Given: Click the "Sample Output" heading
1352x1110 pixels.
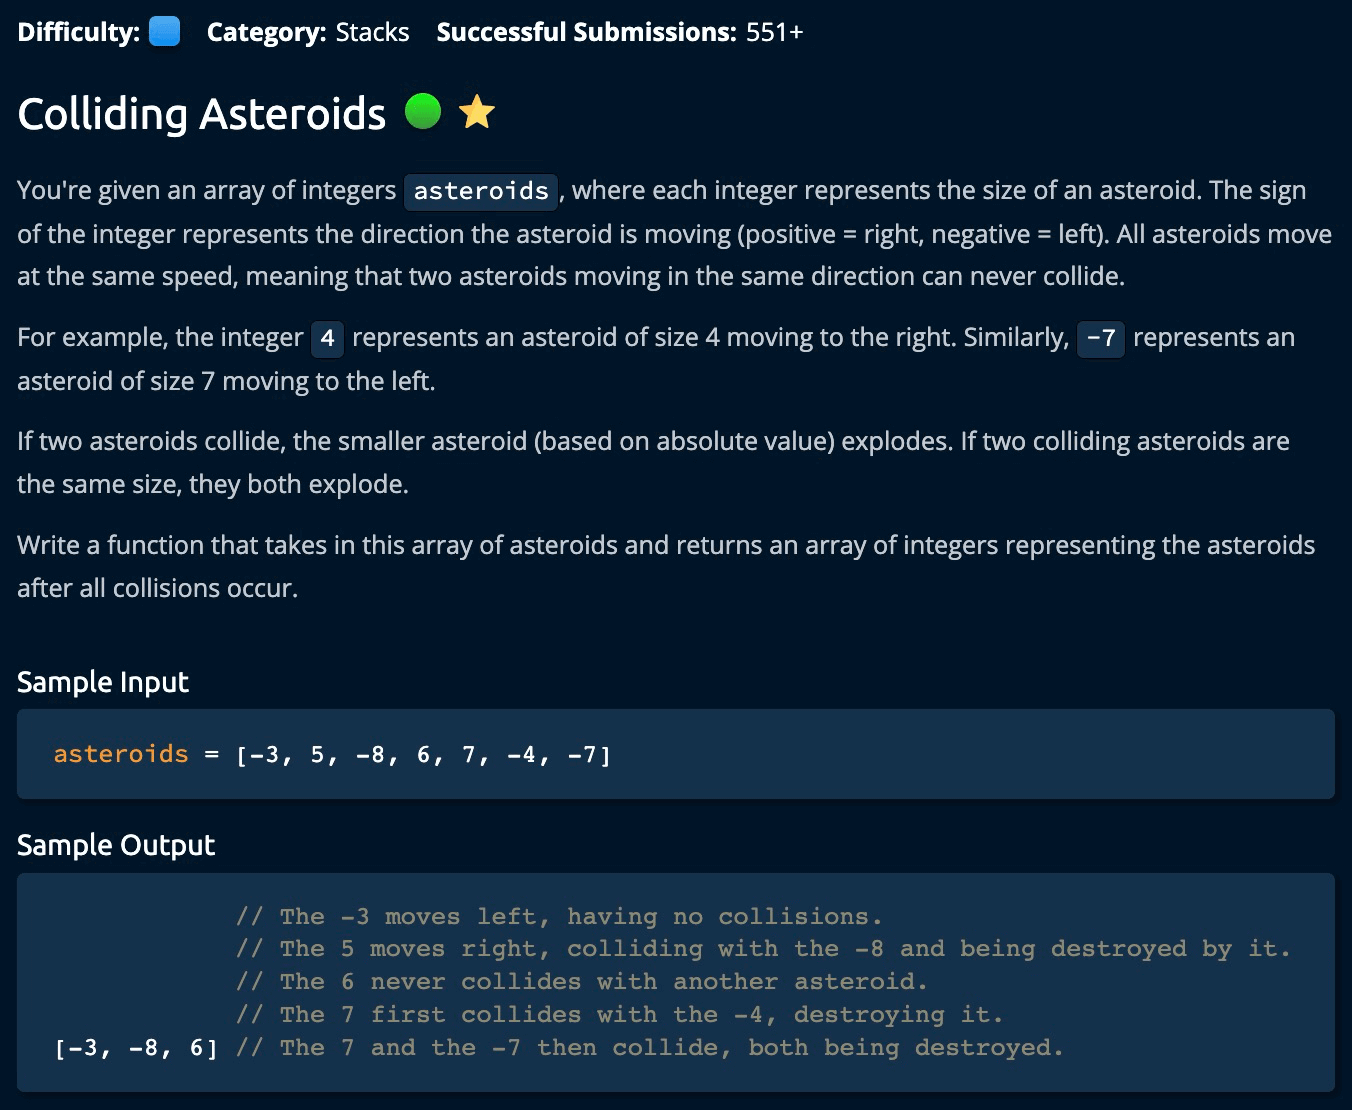Looking at the screenshot, I should (x=116, y=845).
